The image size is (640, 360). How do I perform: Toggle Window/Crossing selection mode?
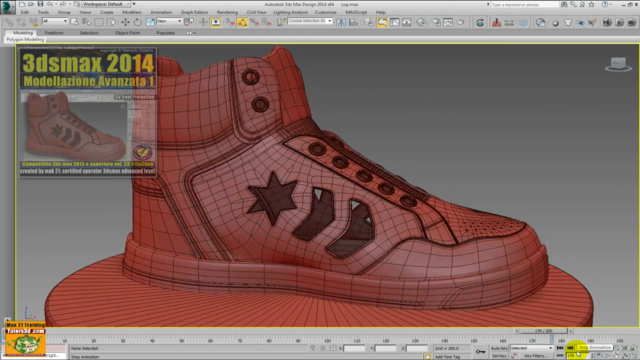click(111, 22)
